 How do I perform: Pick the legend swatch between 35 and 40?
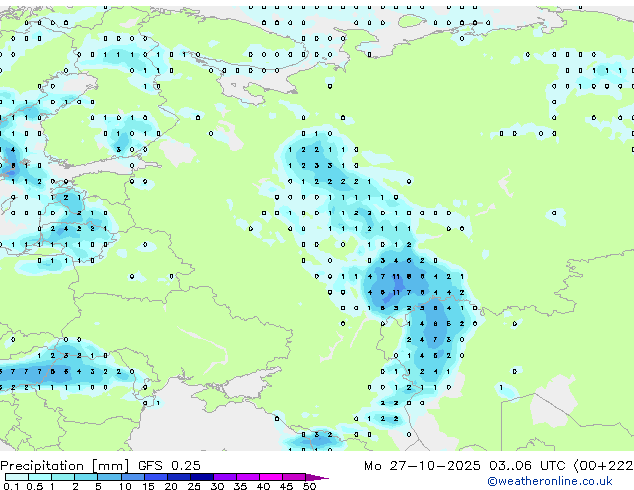tap(247, 477)
